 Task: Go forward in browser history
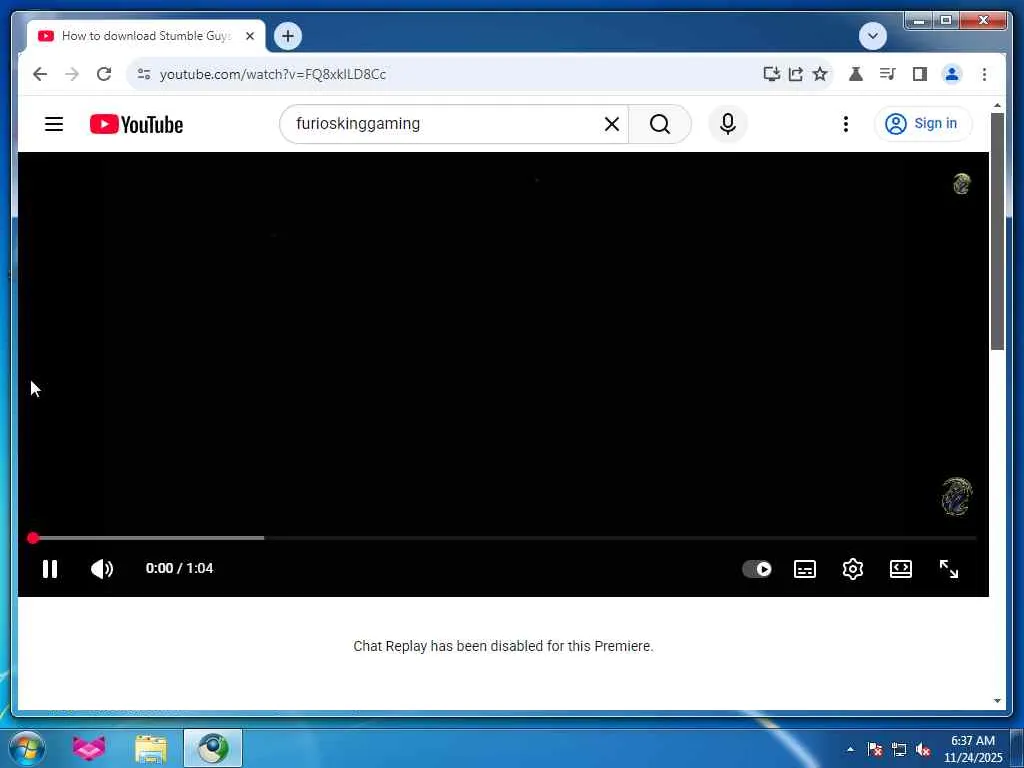(x=72, y=74)
